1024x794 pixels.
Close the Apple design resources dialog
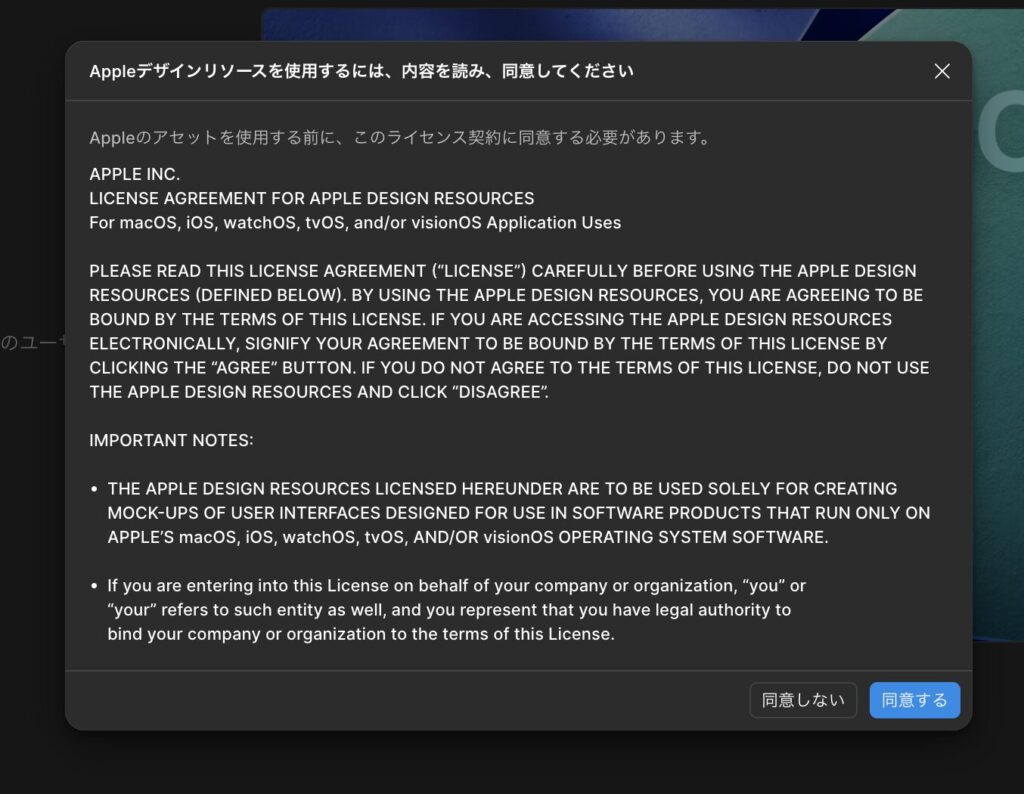pyautogui.click(x=942, y=71)
